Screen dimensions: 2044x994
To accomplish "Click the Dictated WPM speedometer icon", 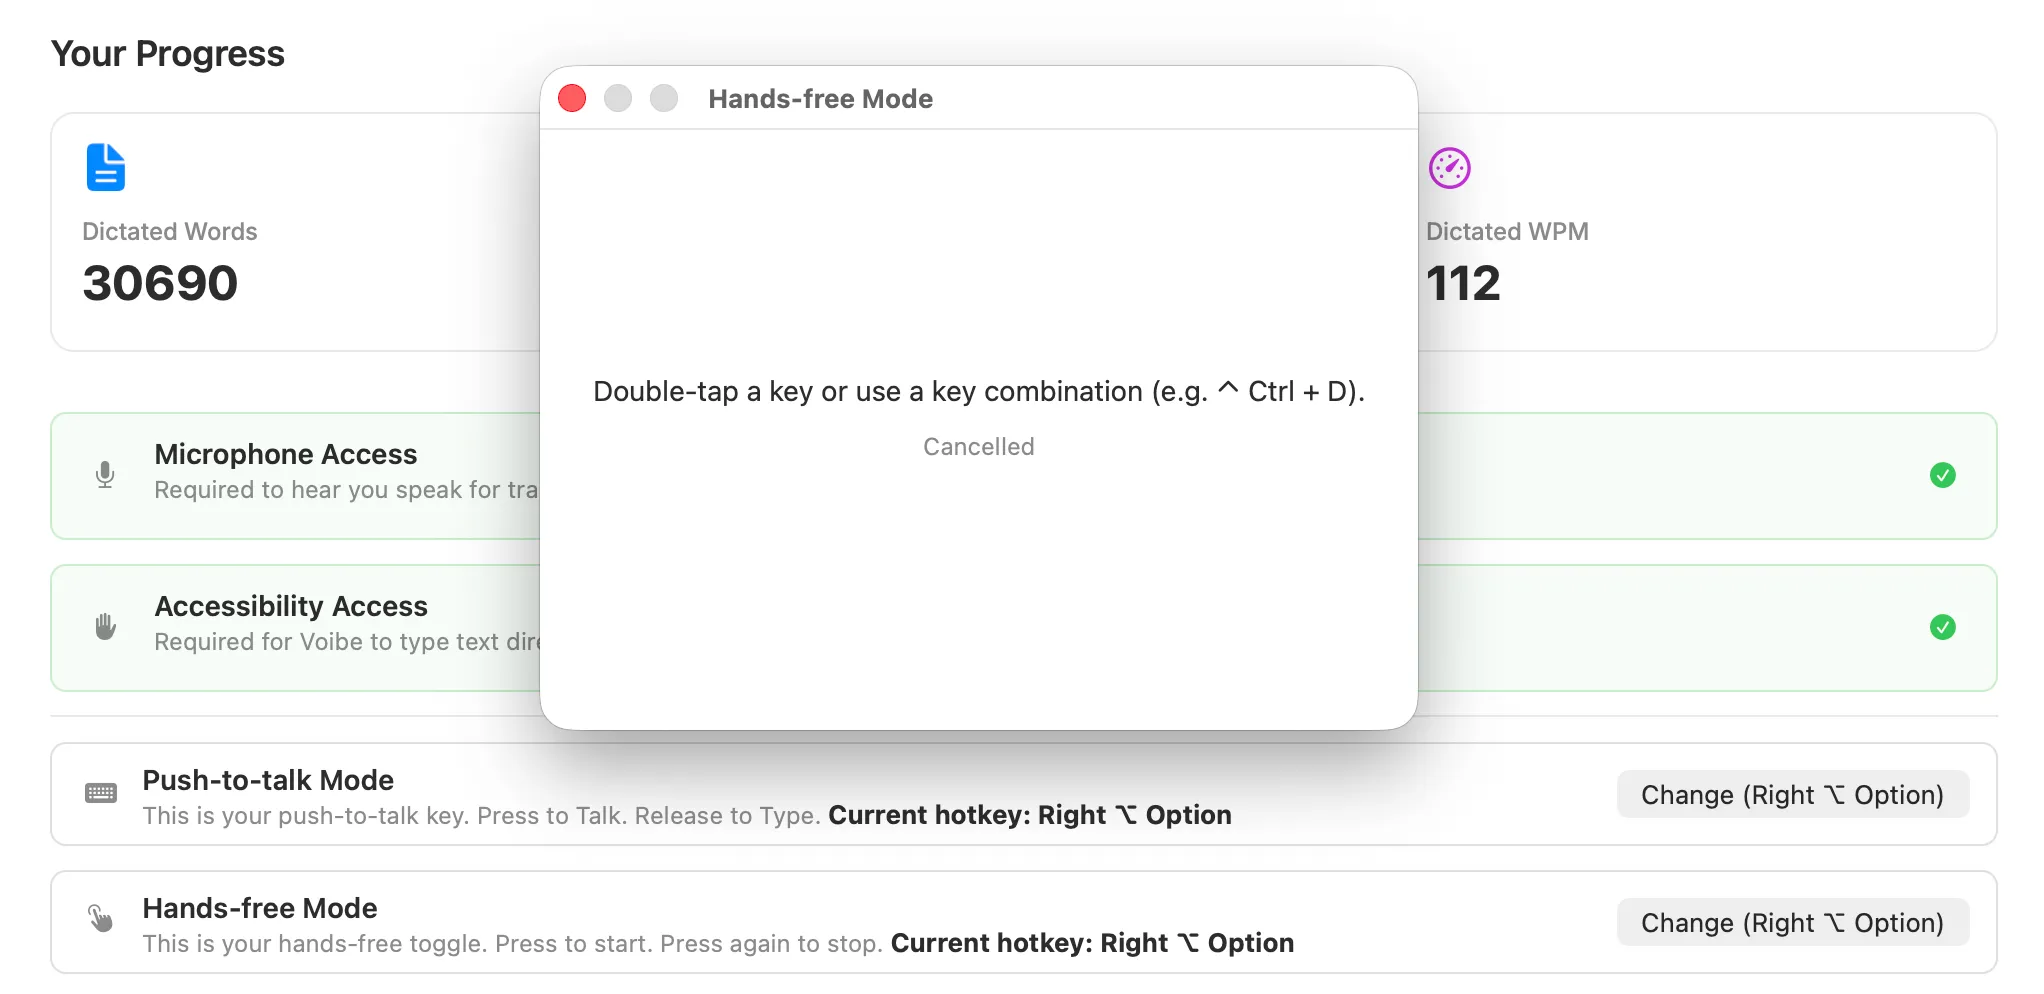I will (x=1449, y=168).
